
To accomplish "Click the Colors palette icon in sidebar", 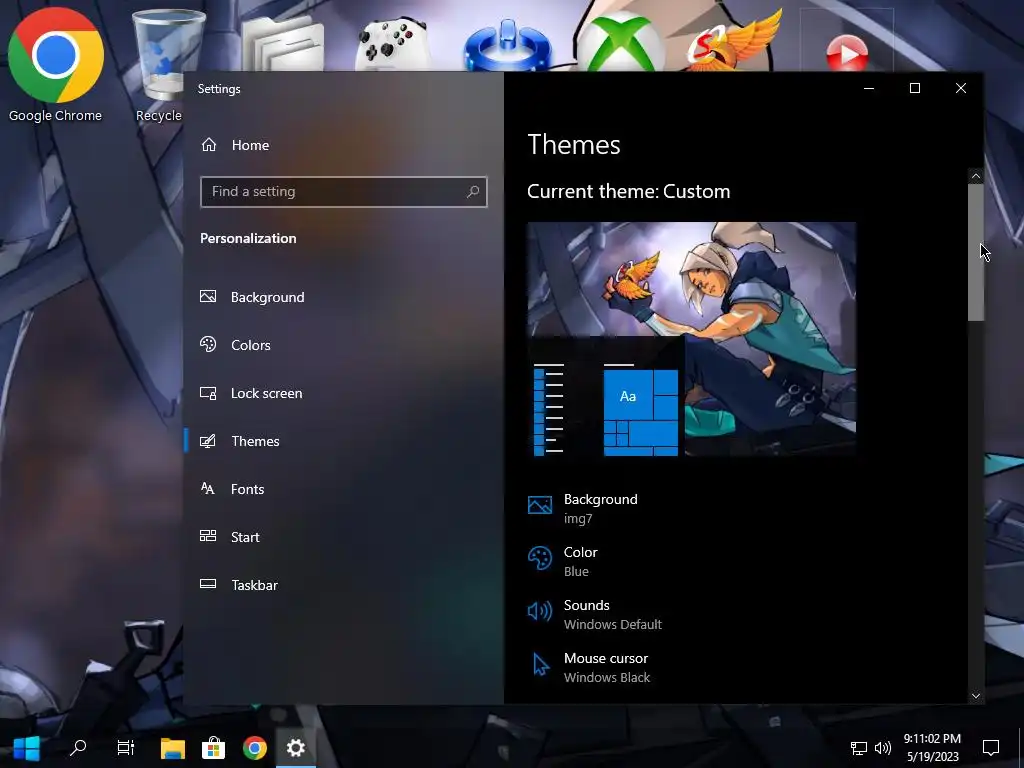I will pyautogui.click(x=208, y=344).
